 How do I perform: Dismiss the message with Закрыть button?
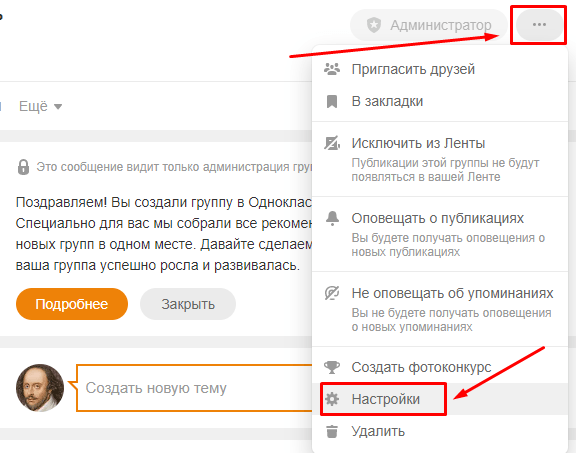tap(188, 304)
